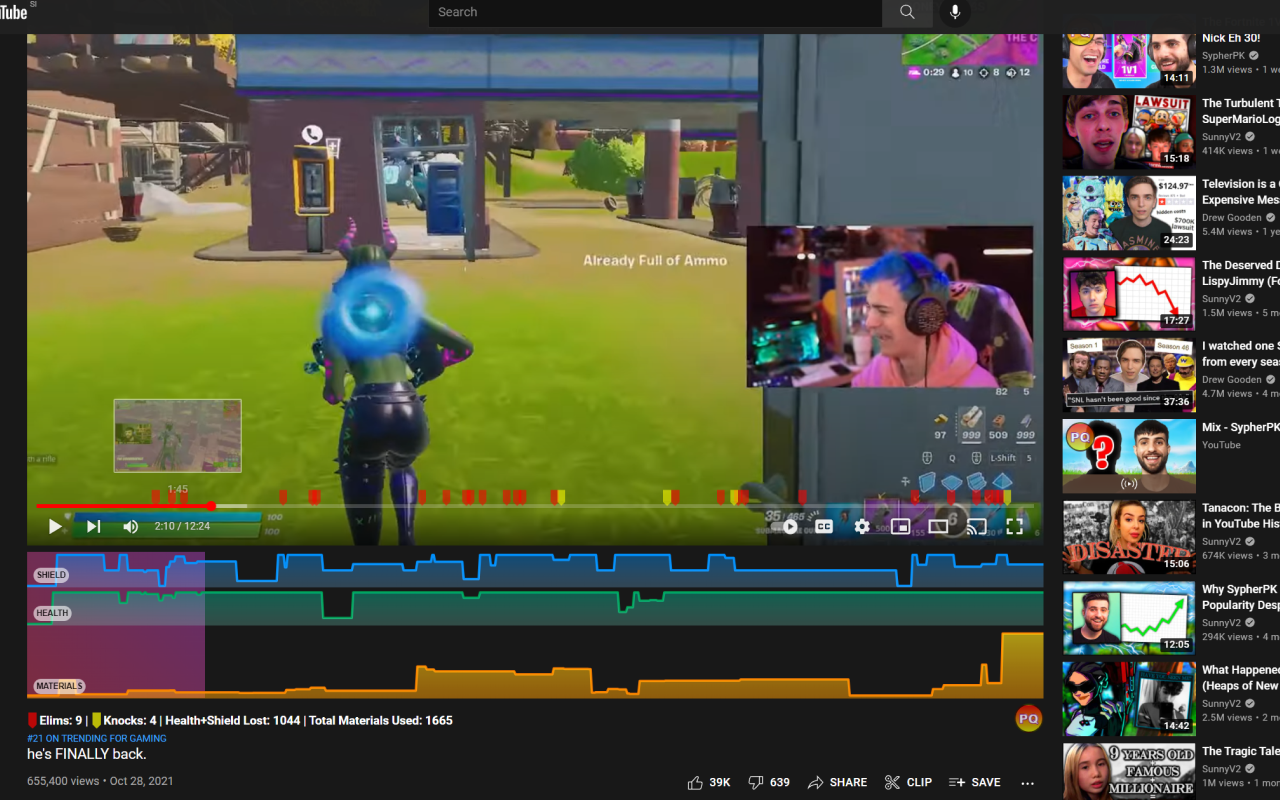
Task: Open the more actions ellipsis menu
Action: pos(1027,782)
